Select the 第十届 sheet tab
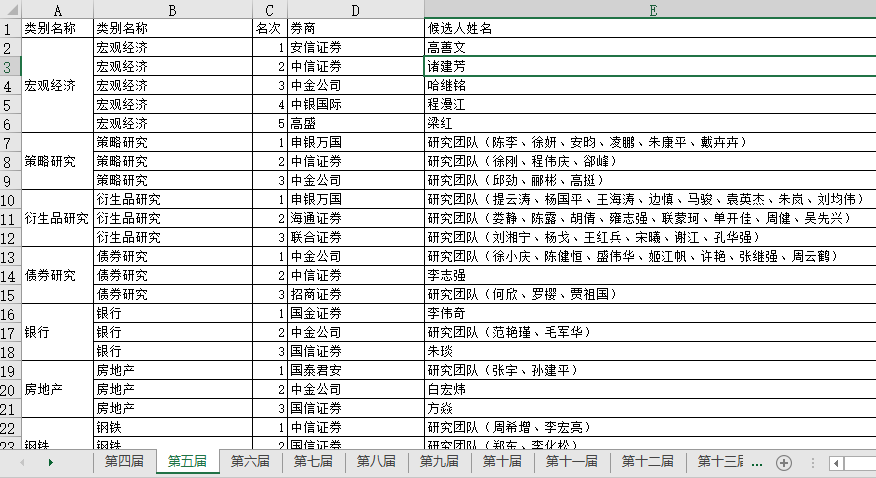 (503, 461)
